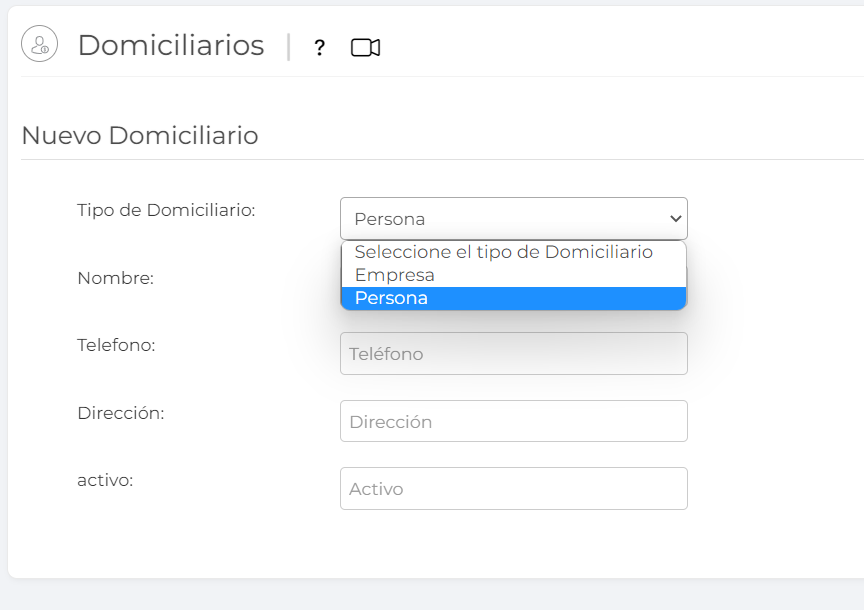Screen dimensions: 864x610
Task: Click the "Domiciliarios" page title
Action: tap(171, 45)
